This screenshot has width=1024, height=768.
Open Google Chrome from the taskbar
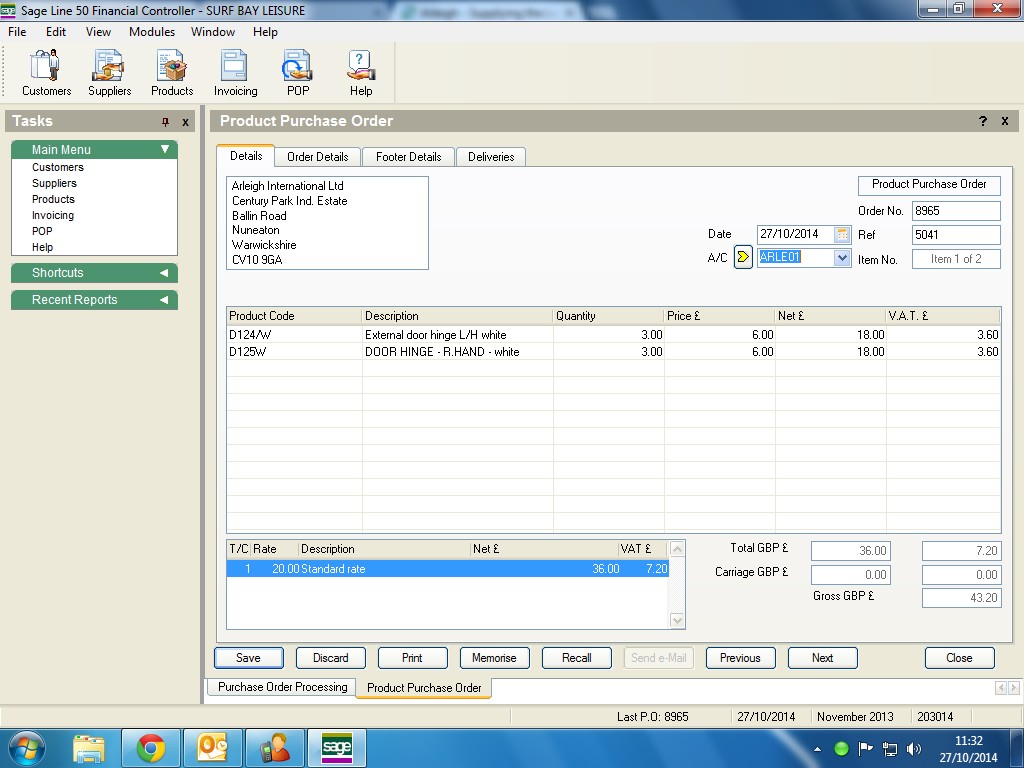pos(151,748)
